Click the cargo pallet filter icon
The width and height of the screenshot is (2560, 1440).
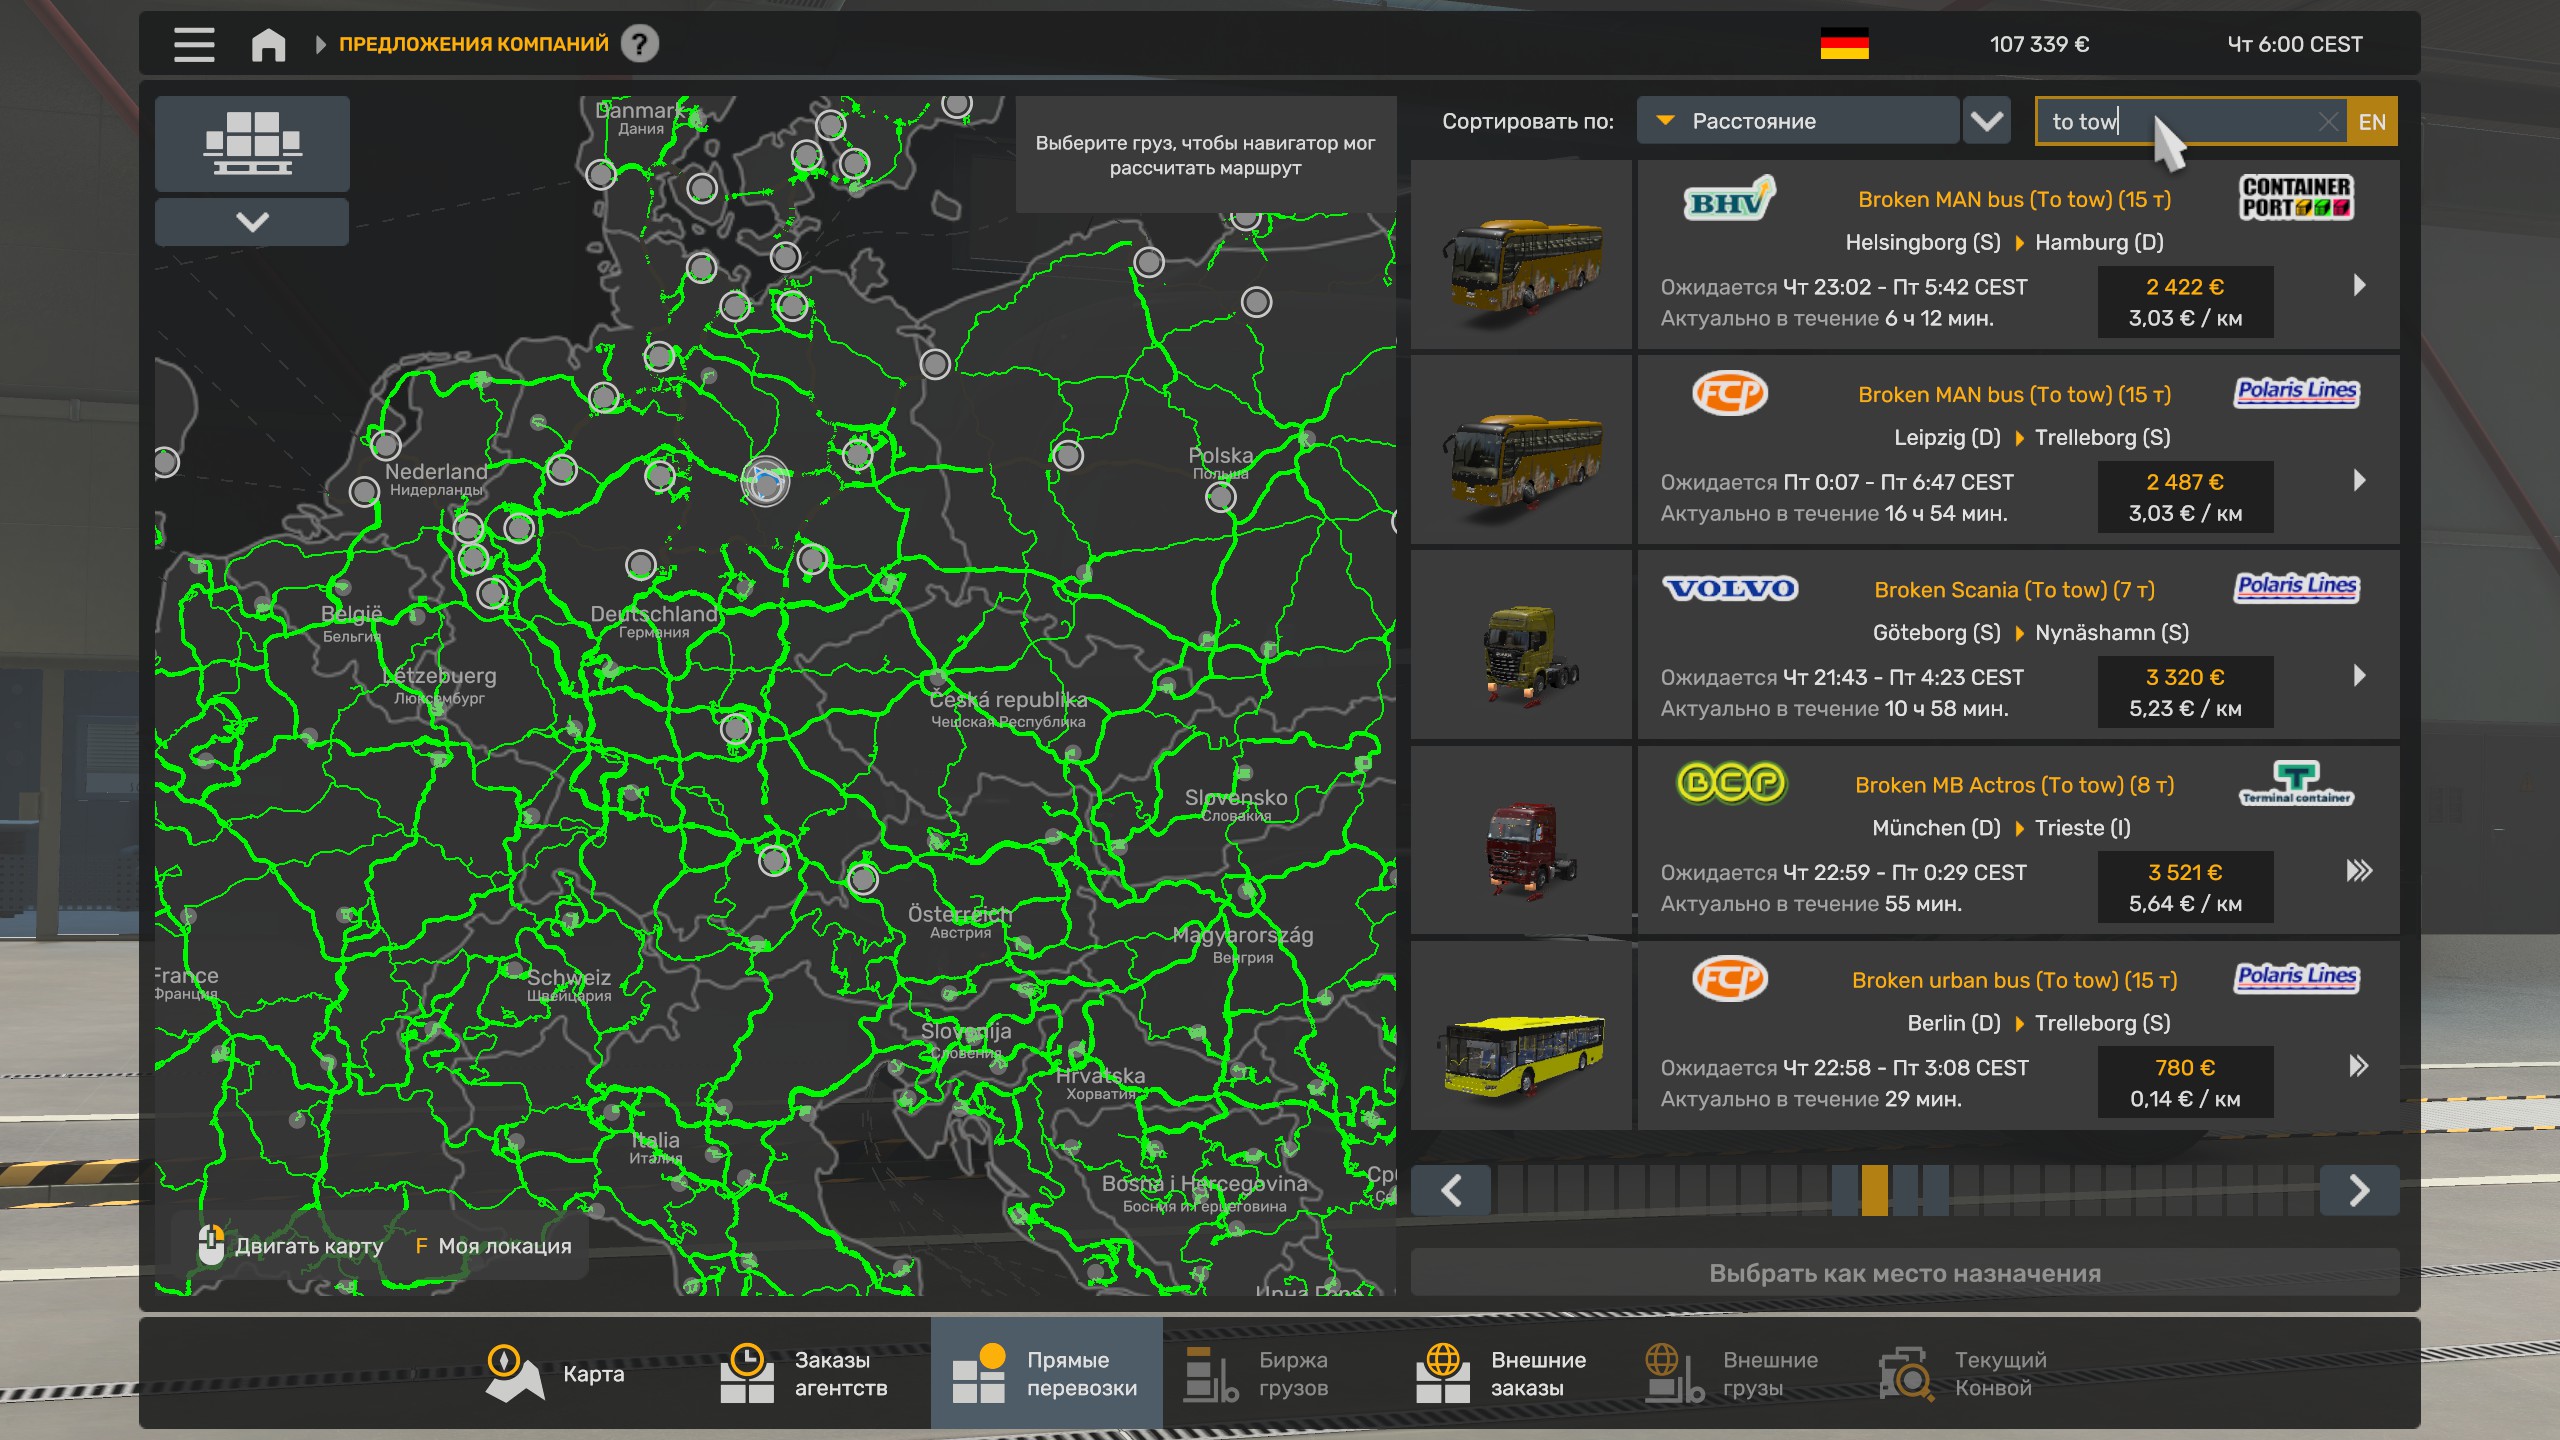tap(252, 143)
